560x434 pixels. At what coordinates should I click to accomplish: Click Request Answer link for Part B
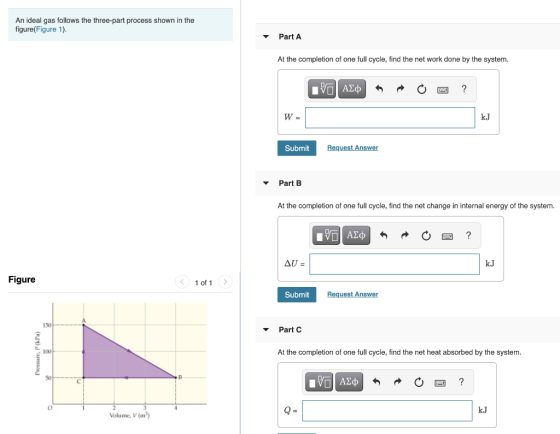click(352, 294)
